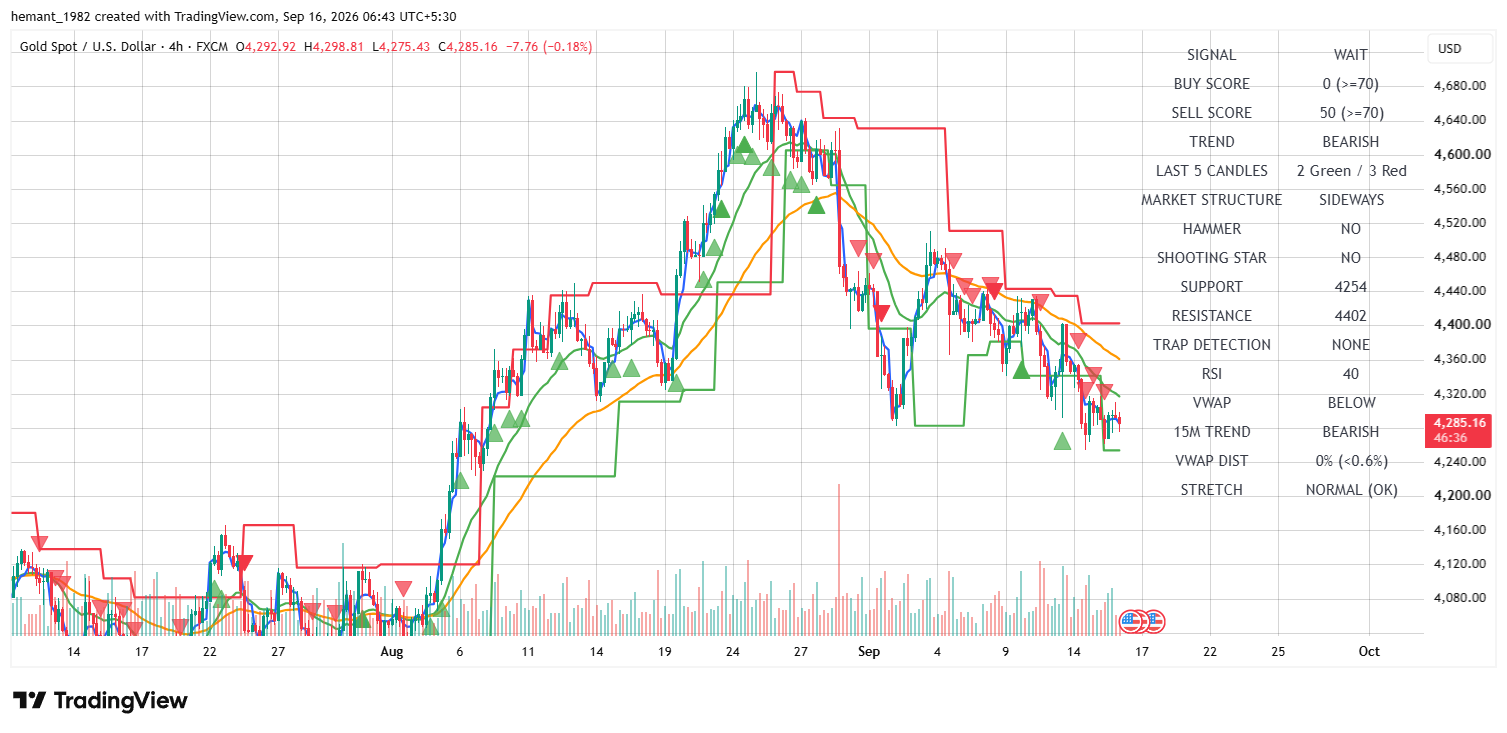Image resolution: width=1507 pixels, height=733 pixels.
Task: Click the RSI label
Action: (1212, 374)
